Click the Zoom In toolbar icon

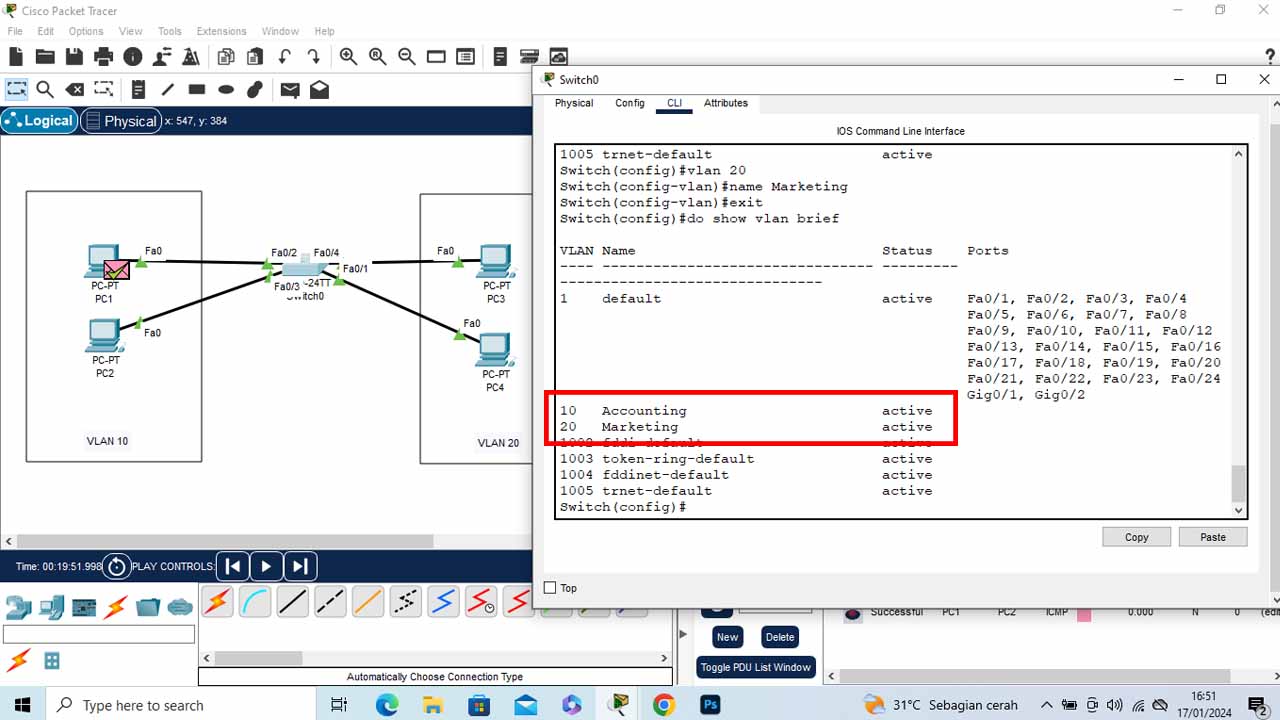click(348, 57)
